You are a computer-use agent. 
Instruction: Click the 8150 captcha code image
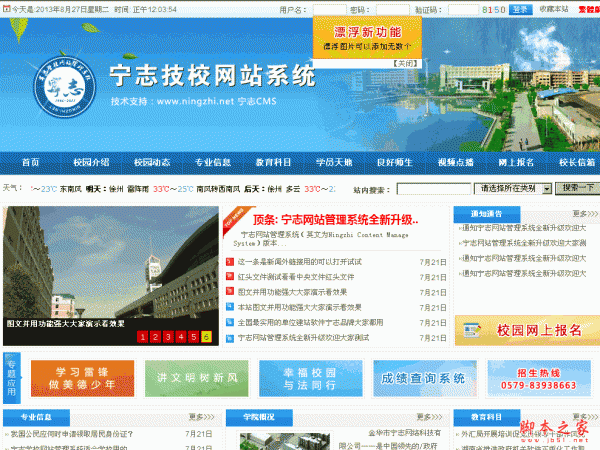[x=494, y=10]
